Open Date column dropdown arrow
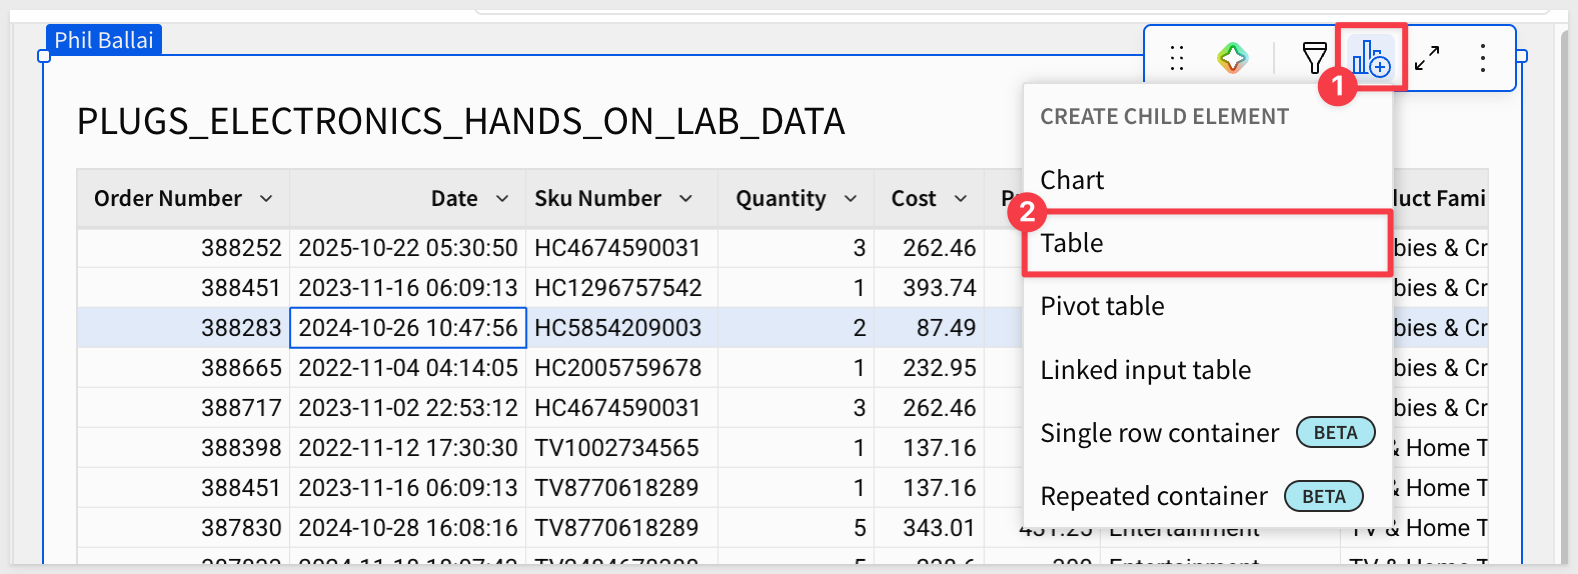This screenshot has height=574, width=1578. [502, 199]
